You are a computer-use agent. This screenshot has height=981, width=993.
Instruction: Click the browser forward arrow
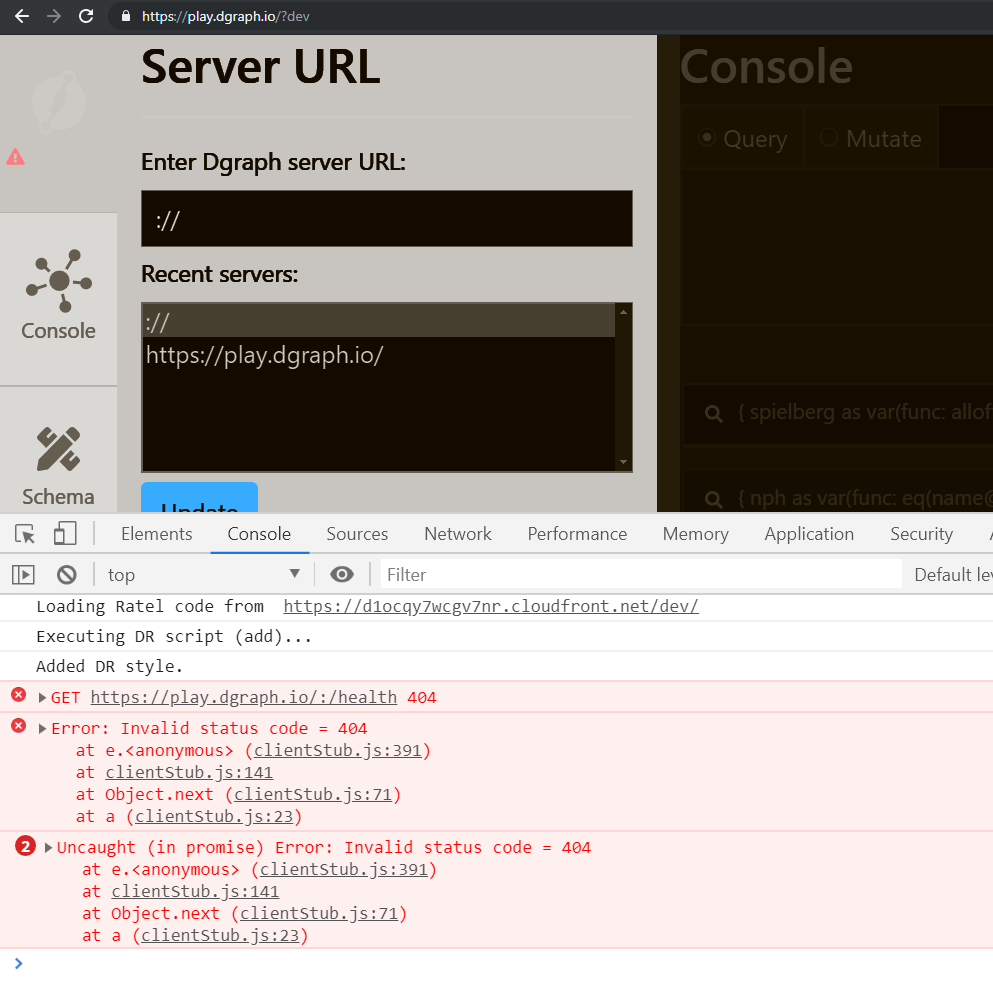54,16
